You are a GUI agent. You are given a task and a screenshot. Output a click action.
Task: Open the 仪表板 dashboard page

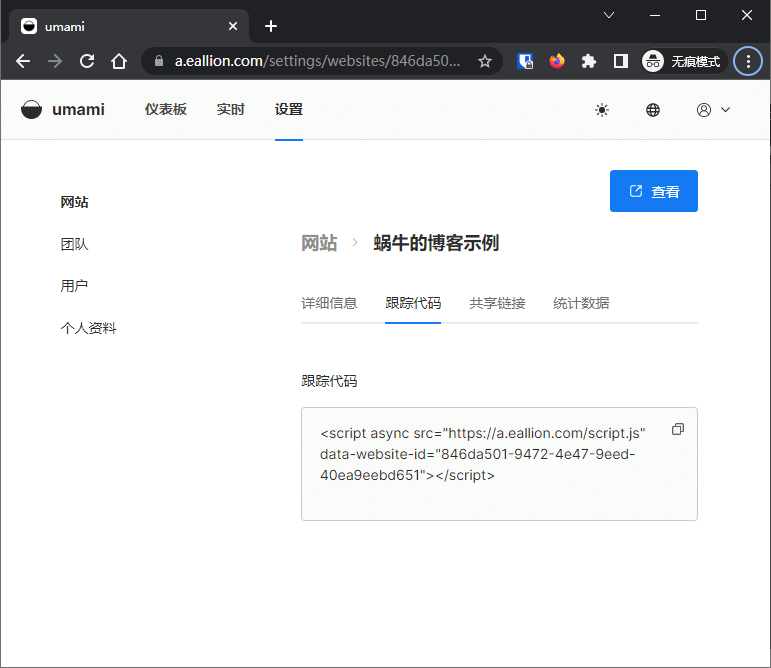pos(166,109)
